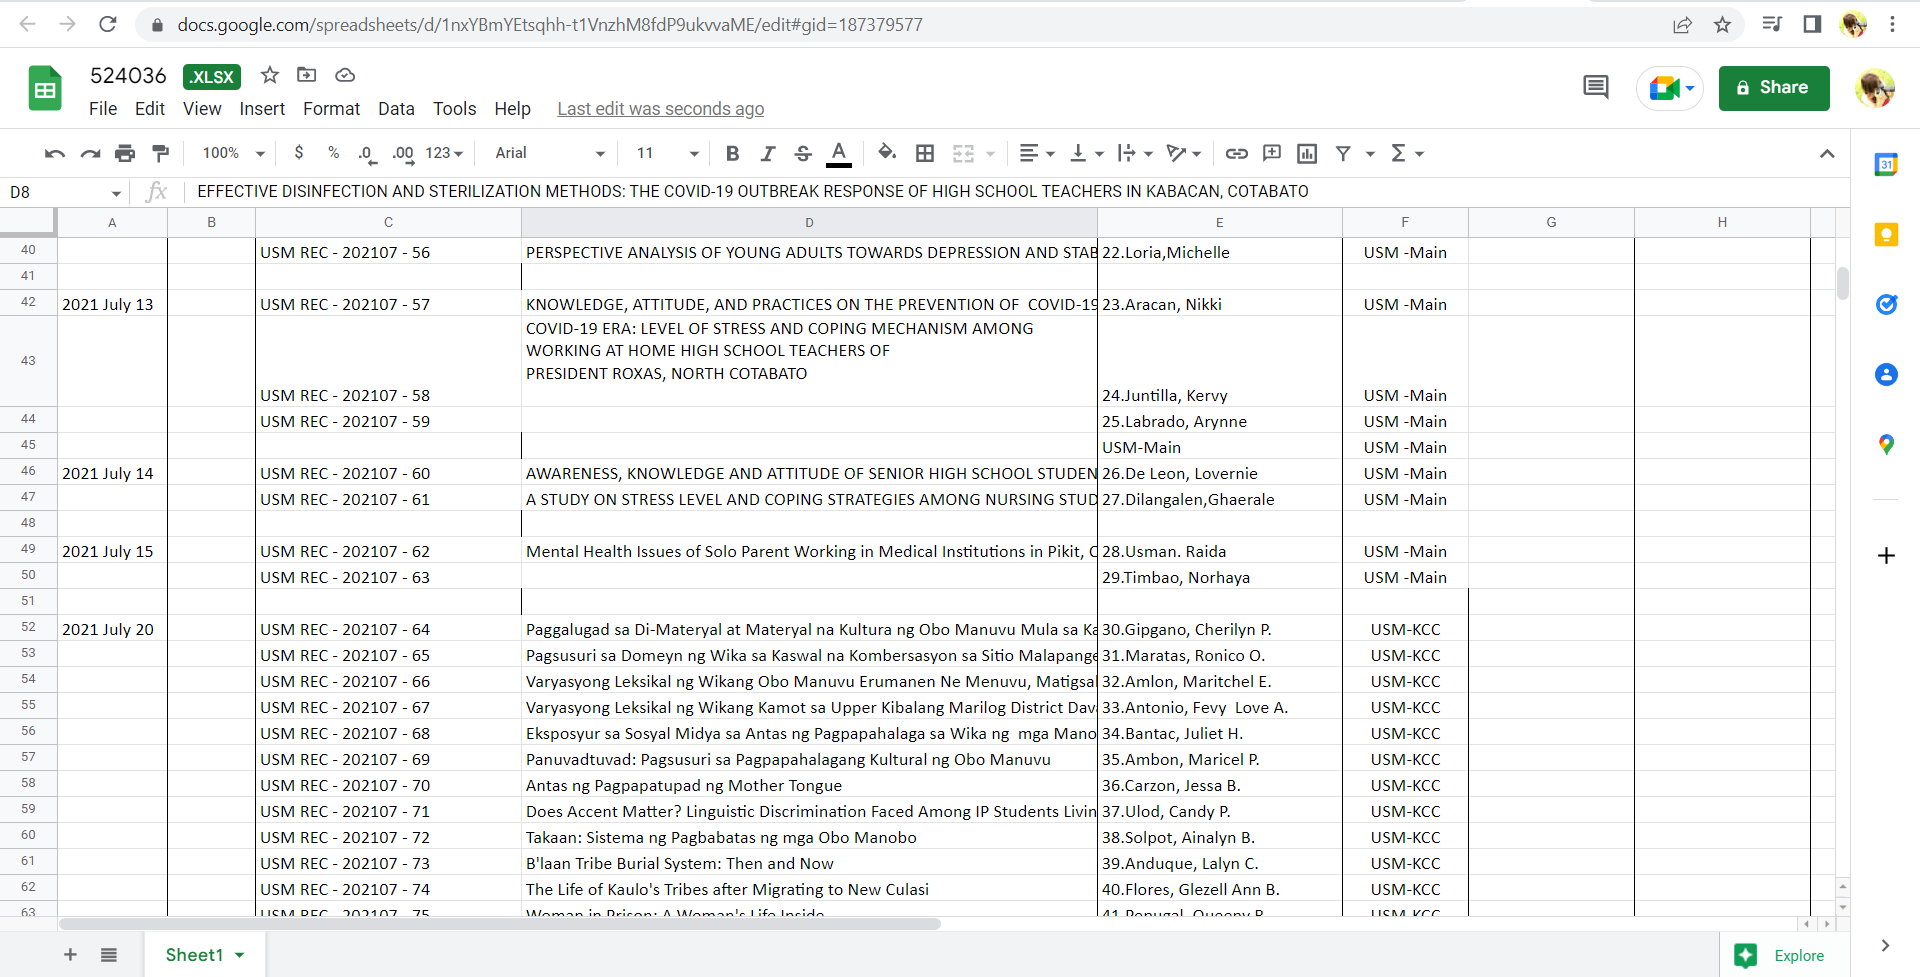Open Google Calendar in side panel
Screen dimensions: 1920x977
[x=1886, y=165]
